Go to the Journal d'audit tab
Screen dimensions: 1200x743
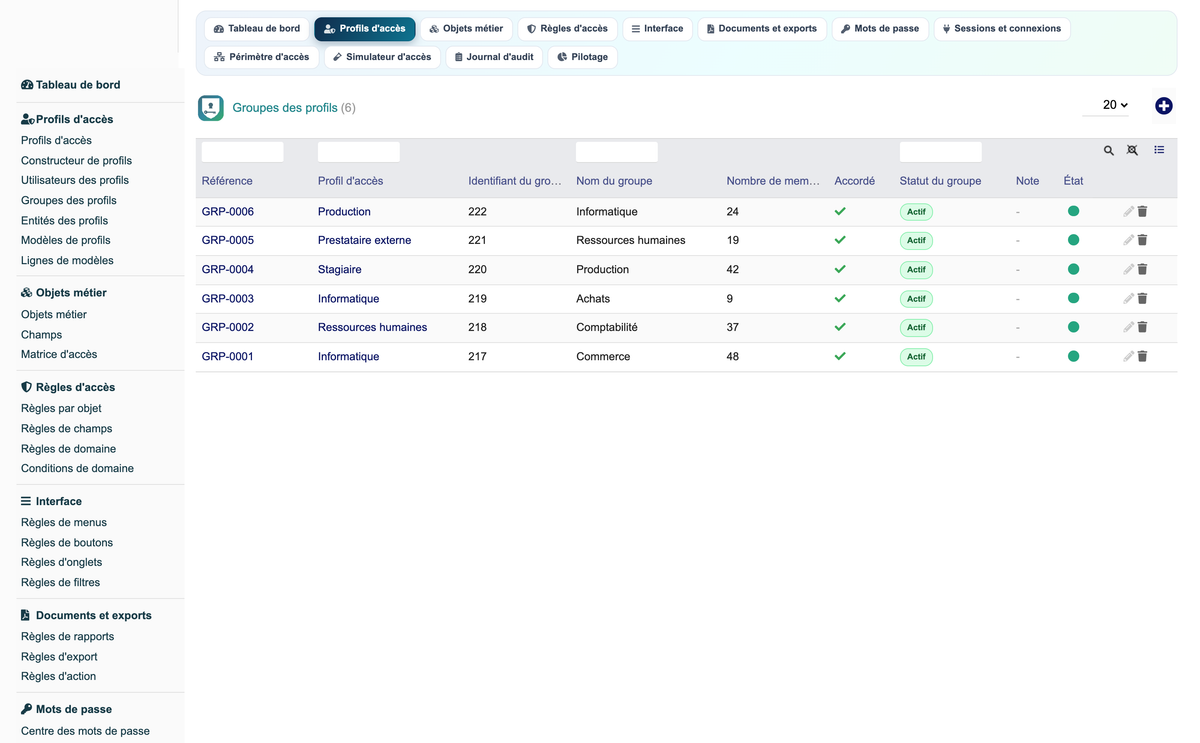[x=494, y=57]
